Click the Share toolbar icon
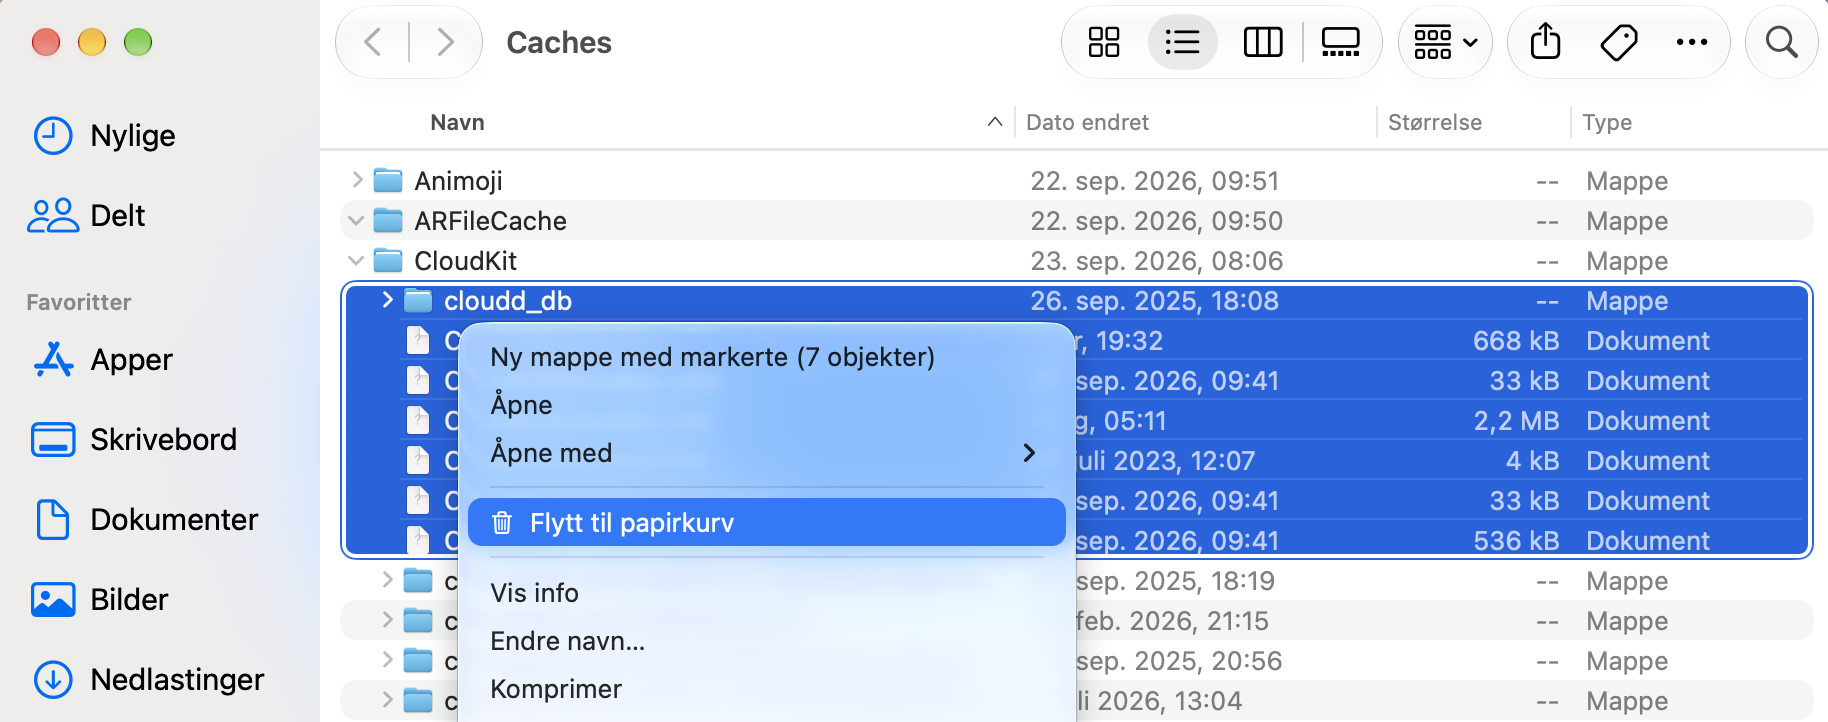The width and height of the screenshot is (1828, 722). 1545,42
